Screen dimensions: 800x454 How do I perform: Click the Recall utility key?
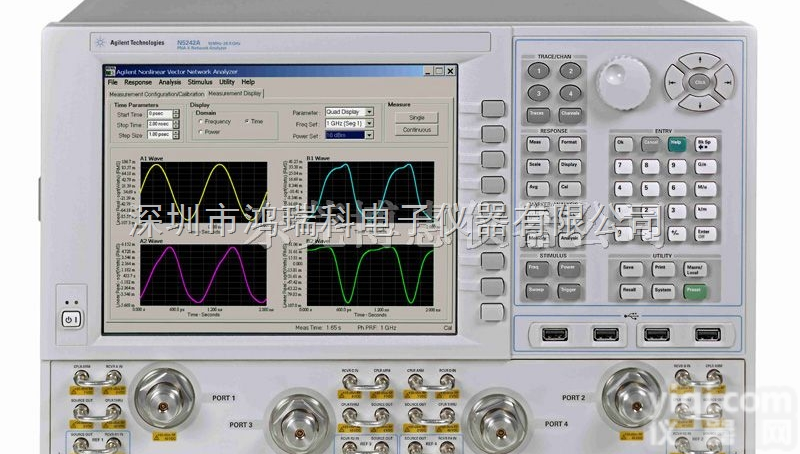click(x=631, y=292)
